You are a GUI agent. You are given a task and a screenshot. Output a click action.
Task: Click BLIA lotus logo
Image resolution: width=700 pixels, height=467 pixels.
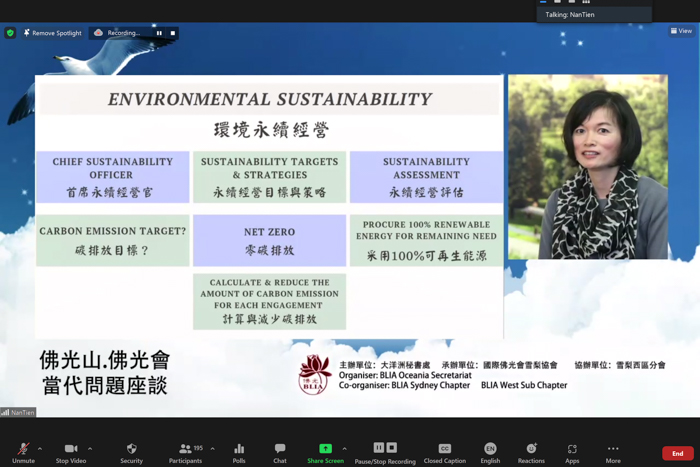coord(315,374)
